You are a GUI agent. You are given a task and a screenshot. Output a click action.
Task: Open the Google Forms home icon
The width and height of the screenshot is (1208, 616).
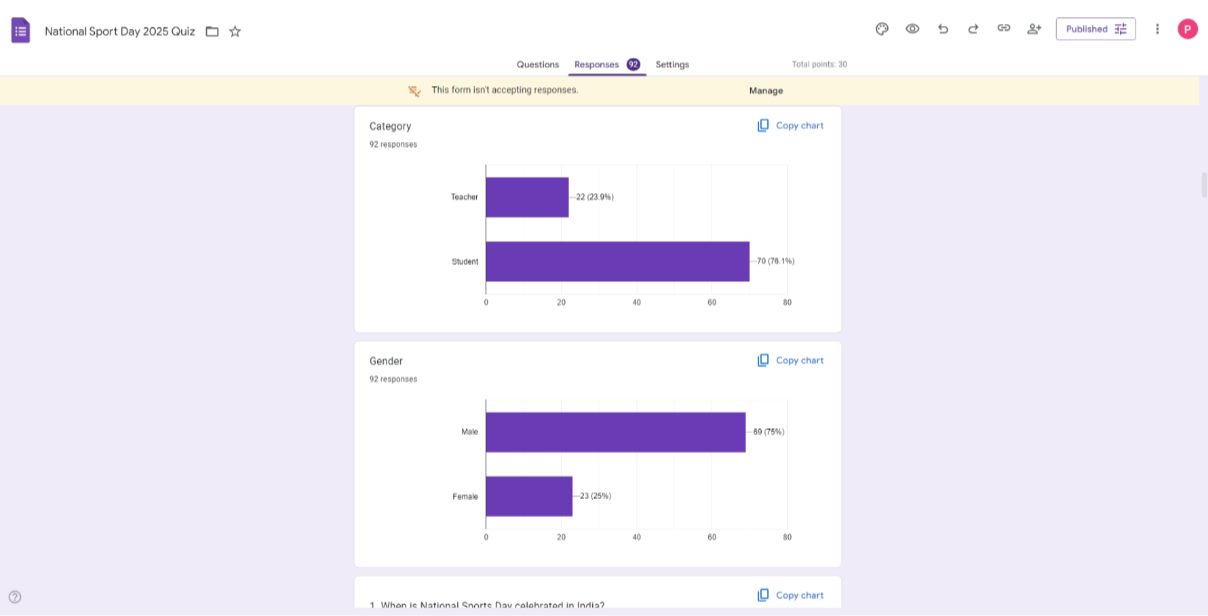point(20,30)
